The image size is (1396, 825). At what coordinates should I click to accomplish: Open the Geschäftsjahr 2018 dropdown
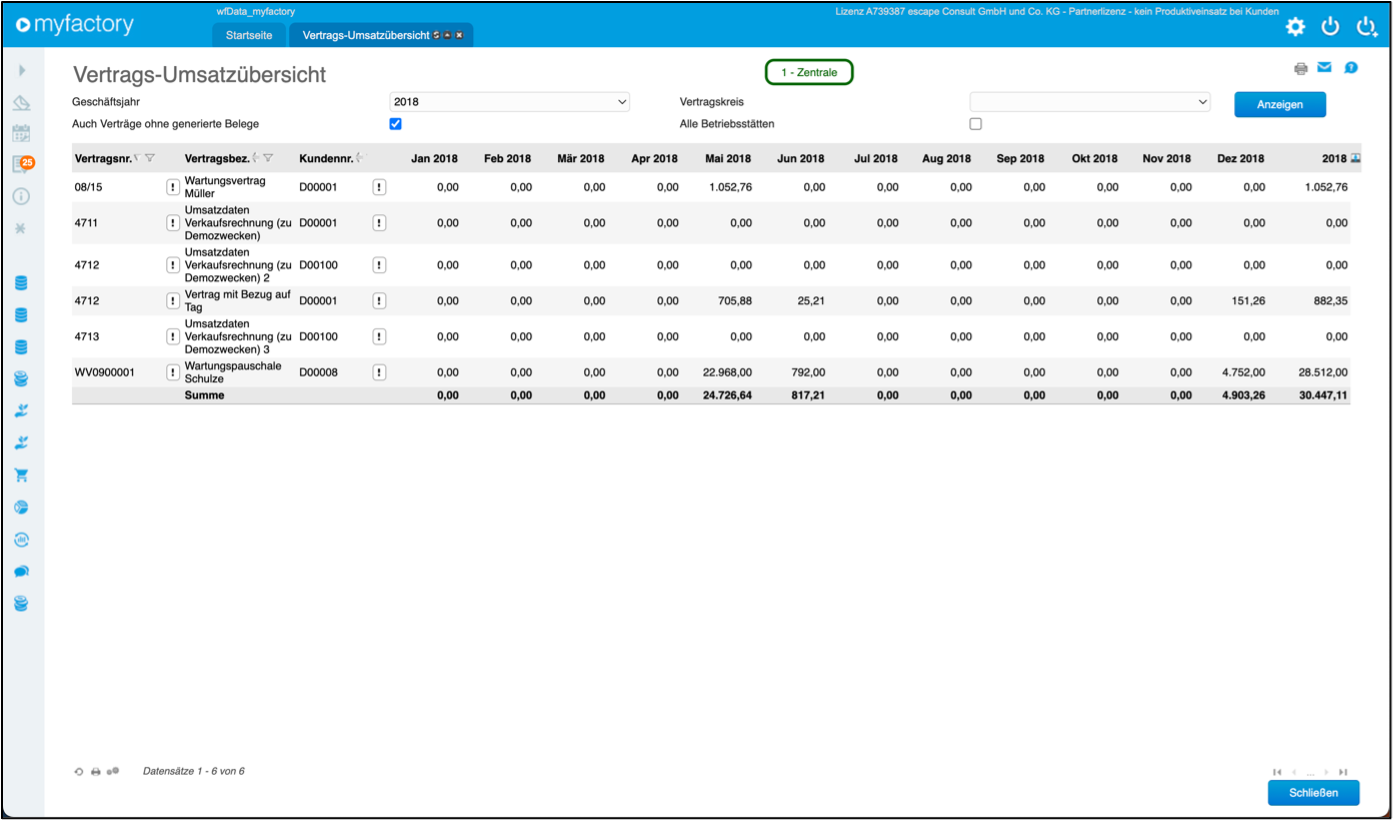click(x=509, y=102)
